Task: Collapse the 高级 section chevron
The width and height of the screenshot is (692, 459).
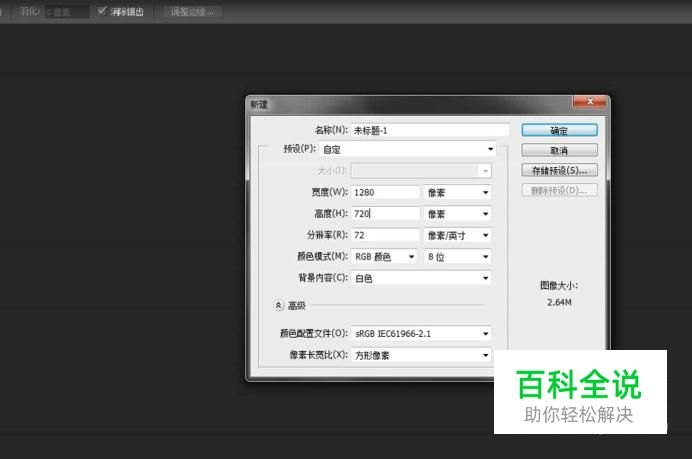Action: click(x=279, y=305)
